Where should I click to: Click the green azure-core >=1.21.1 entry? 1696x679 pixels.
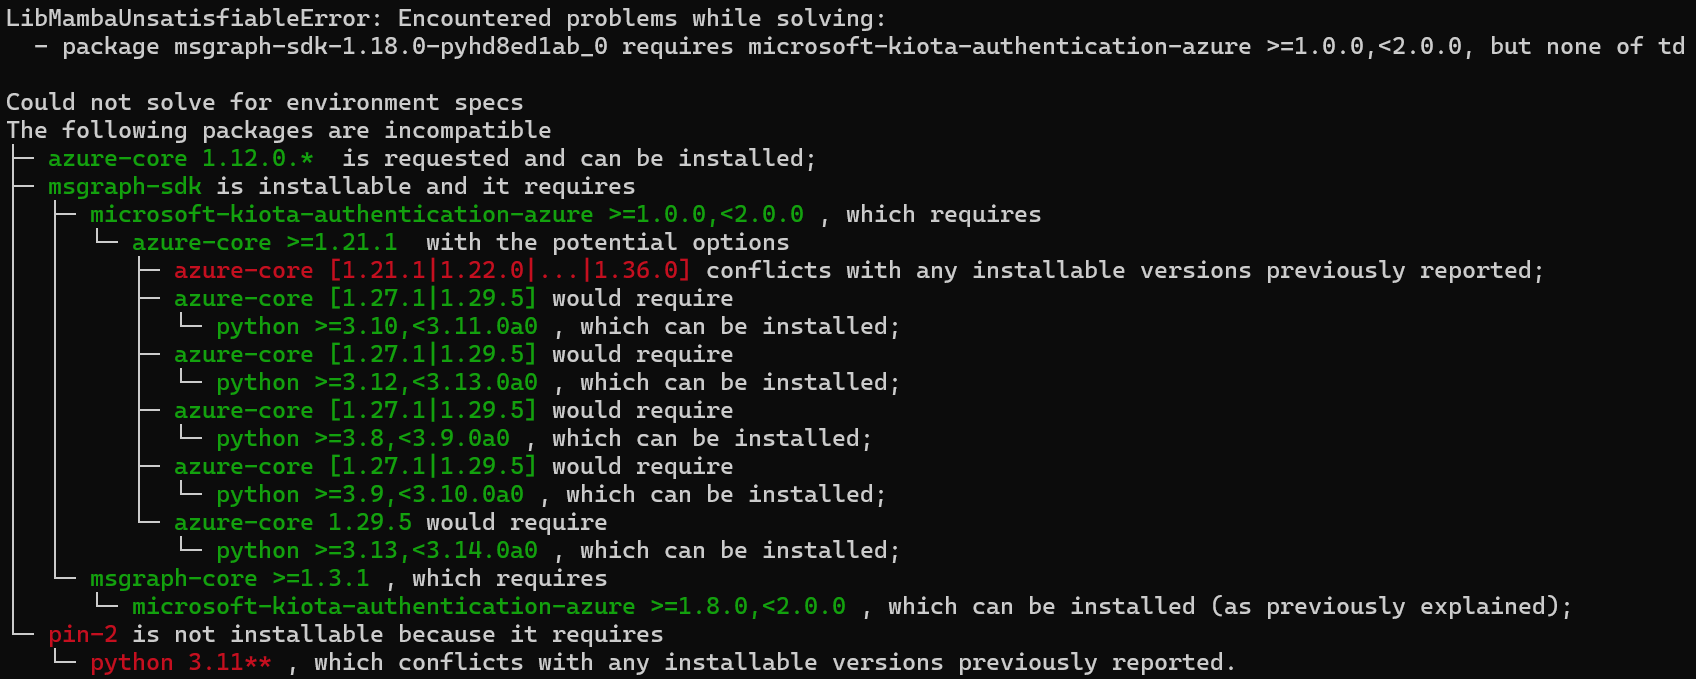coord(265,243)
